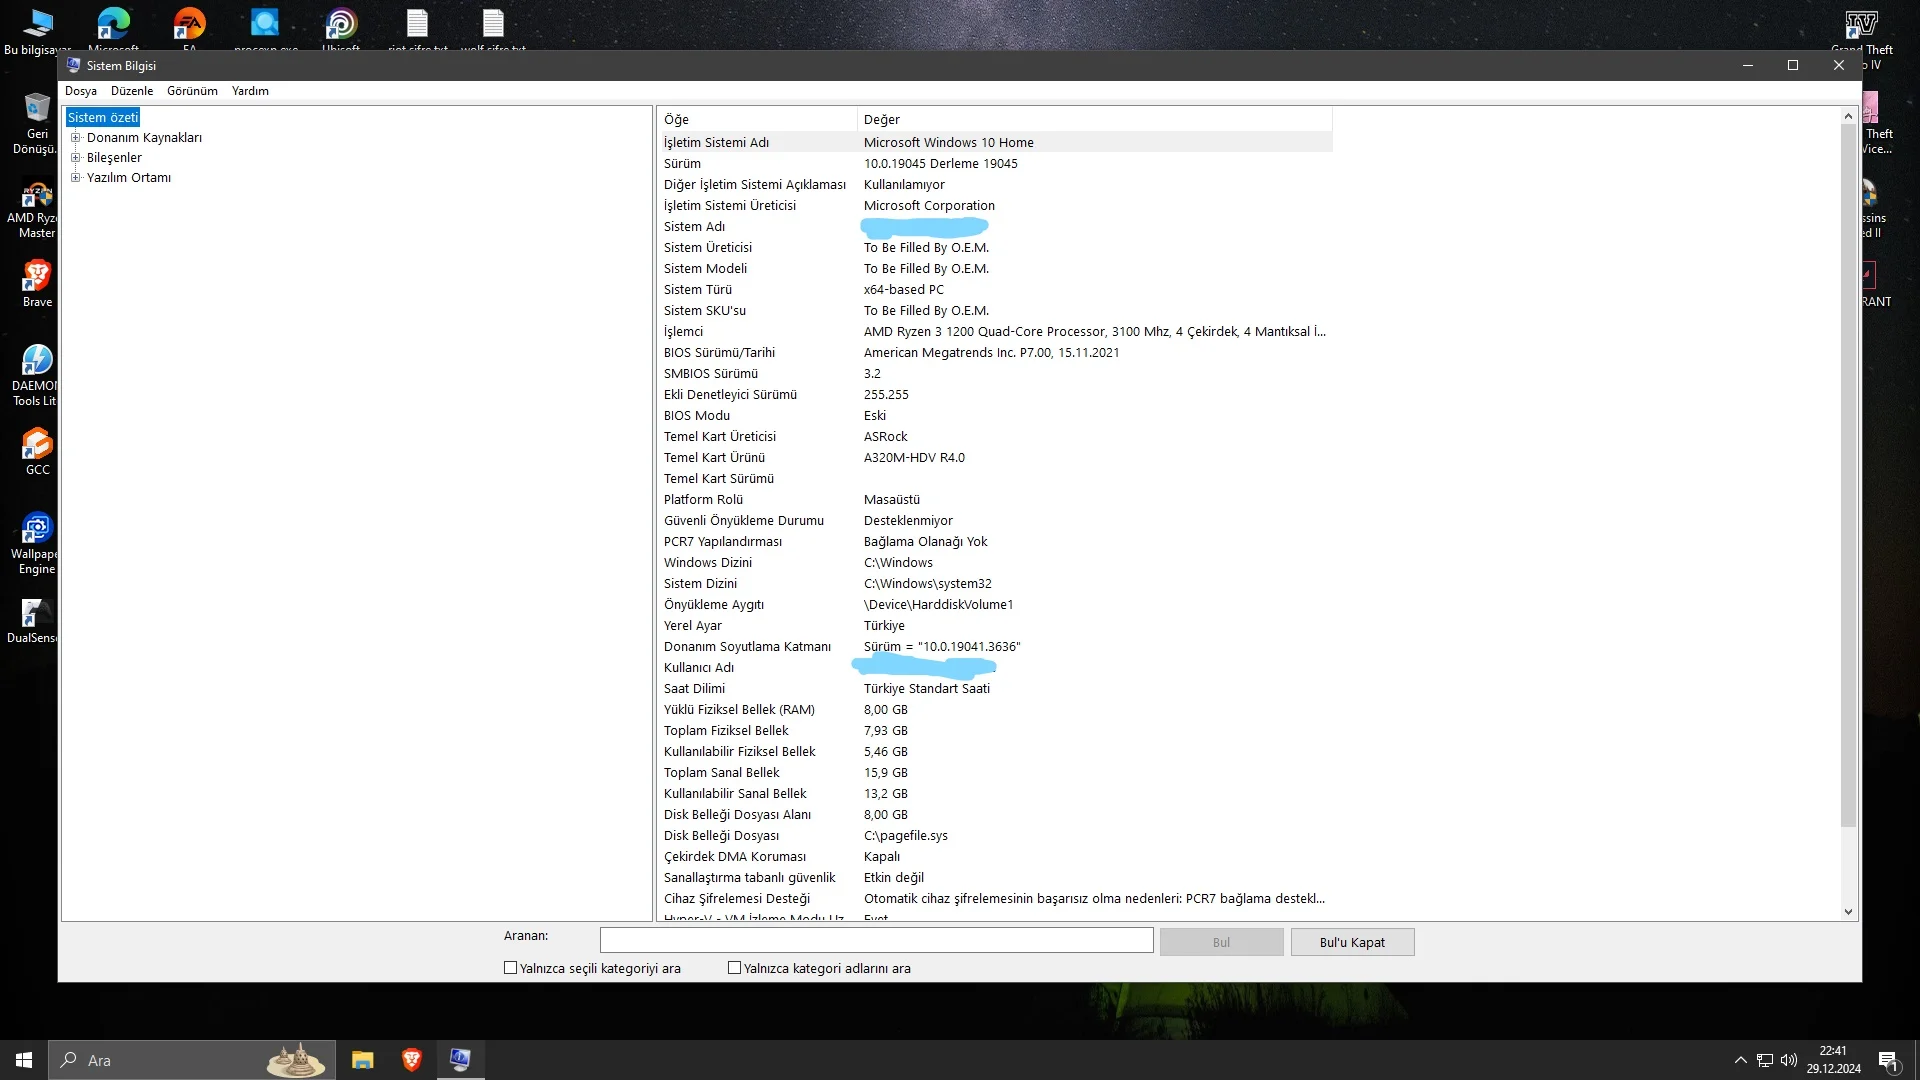Viewport: 1920px width, 1080px height.
Task: Open the Yardım menu
Action: (x=250, y=91)
